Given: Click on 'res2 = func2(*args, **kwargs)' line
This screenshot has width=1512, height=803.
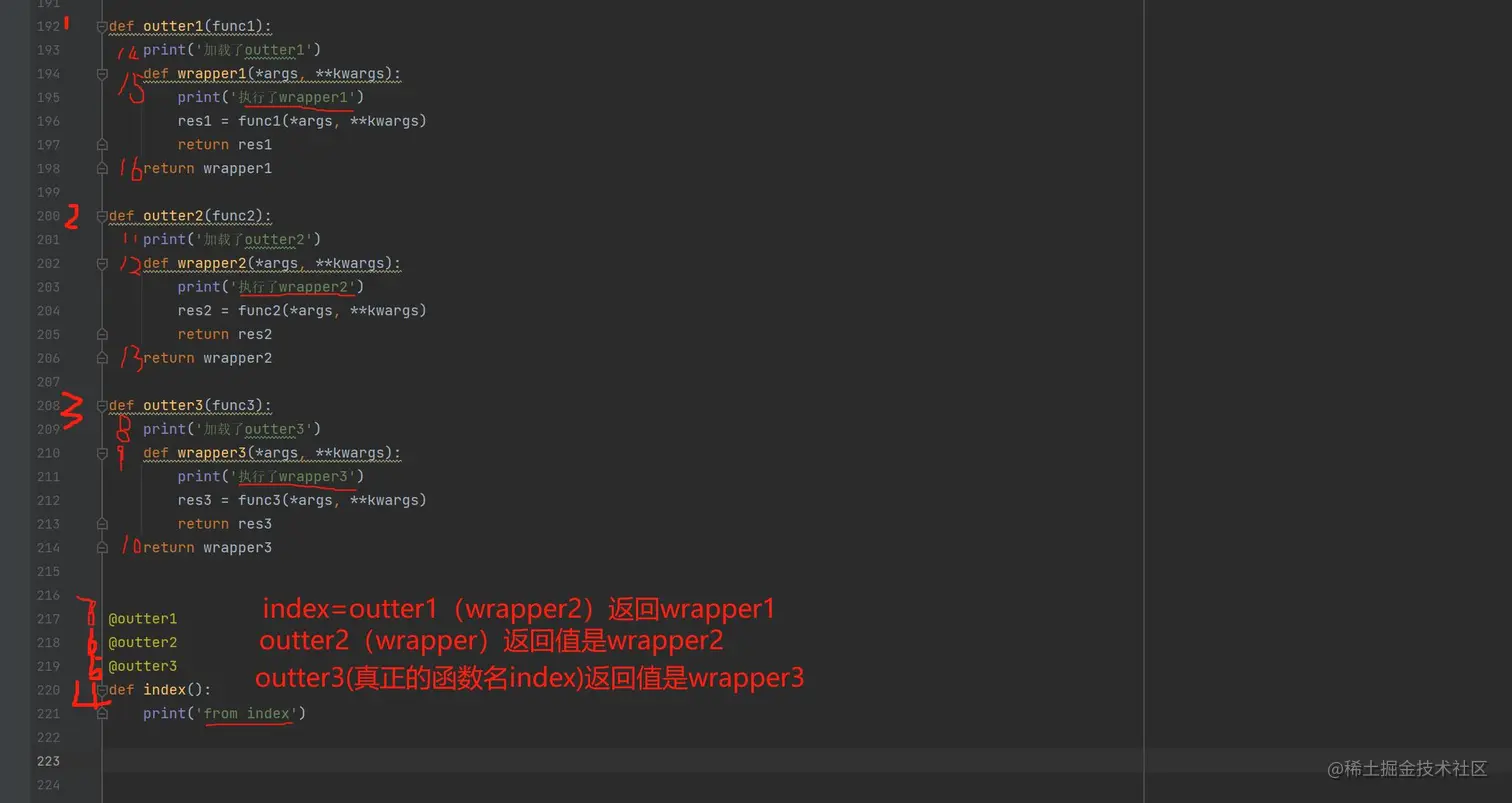Looking at the screenshot, I should 302,311.
